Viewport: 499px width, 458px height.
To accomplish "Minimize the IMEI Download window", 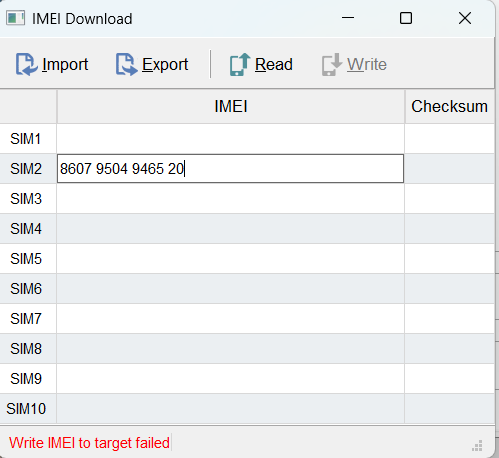I will (348, 18).
